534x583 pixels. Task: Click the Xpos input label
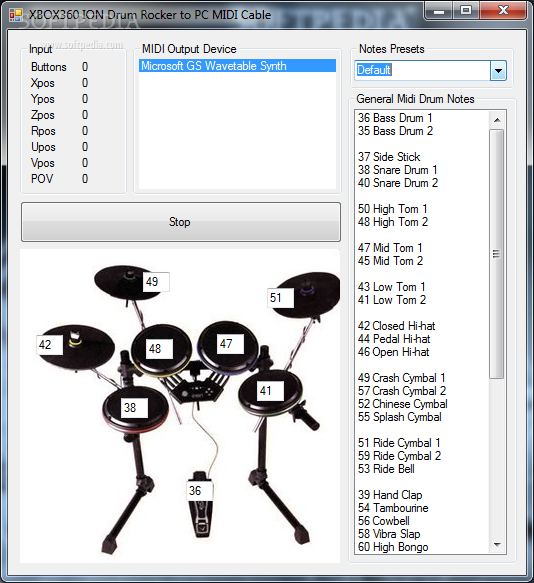(43, 83)
